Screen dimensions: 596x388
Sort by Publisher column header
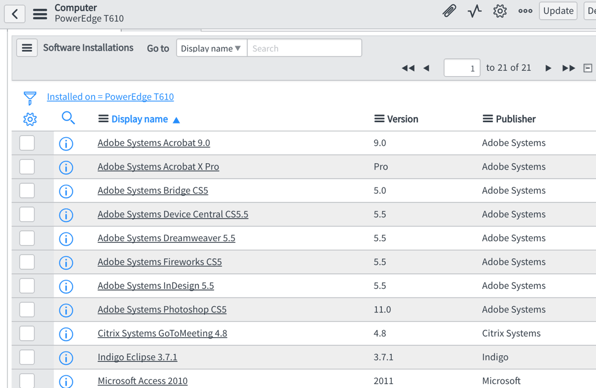pyautogui.click(x=515, y=119)
